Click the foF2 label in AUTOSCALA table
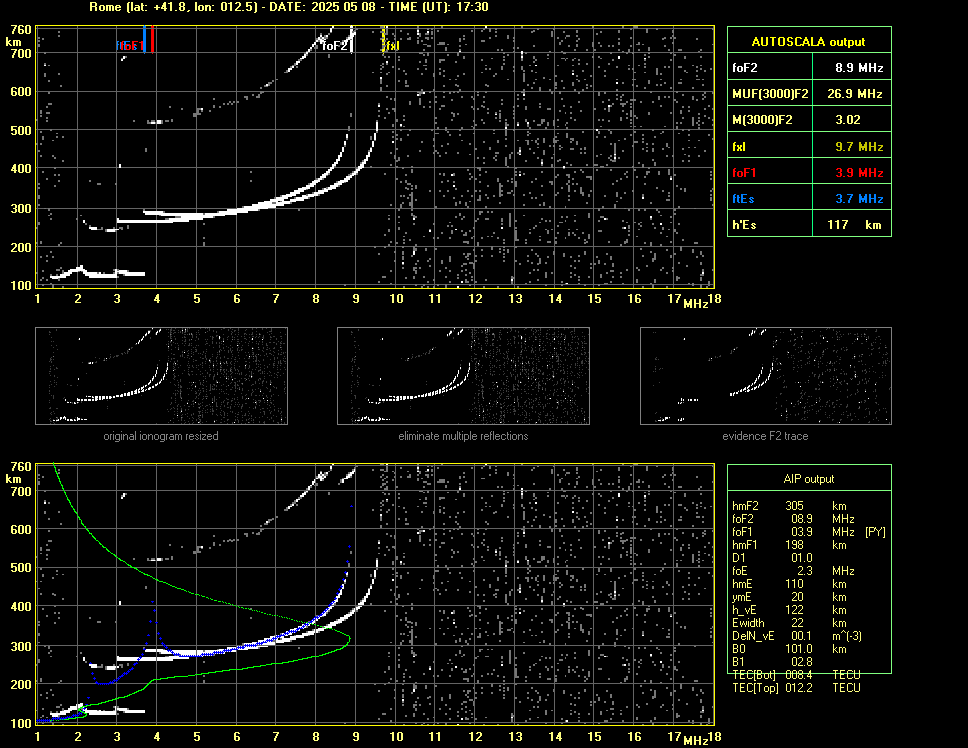968x748 pixels. pyautogui.click(x=745, y=68)
